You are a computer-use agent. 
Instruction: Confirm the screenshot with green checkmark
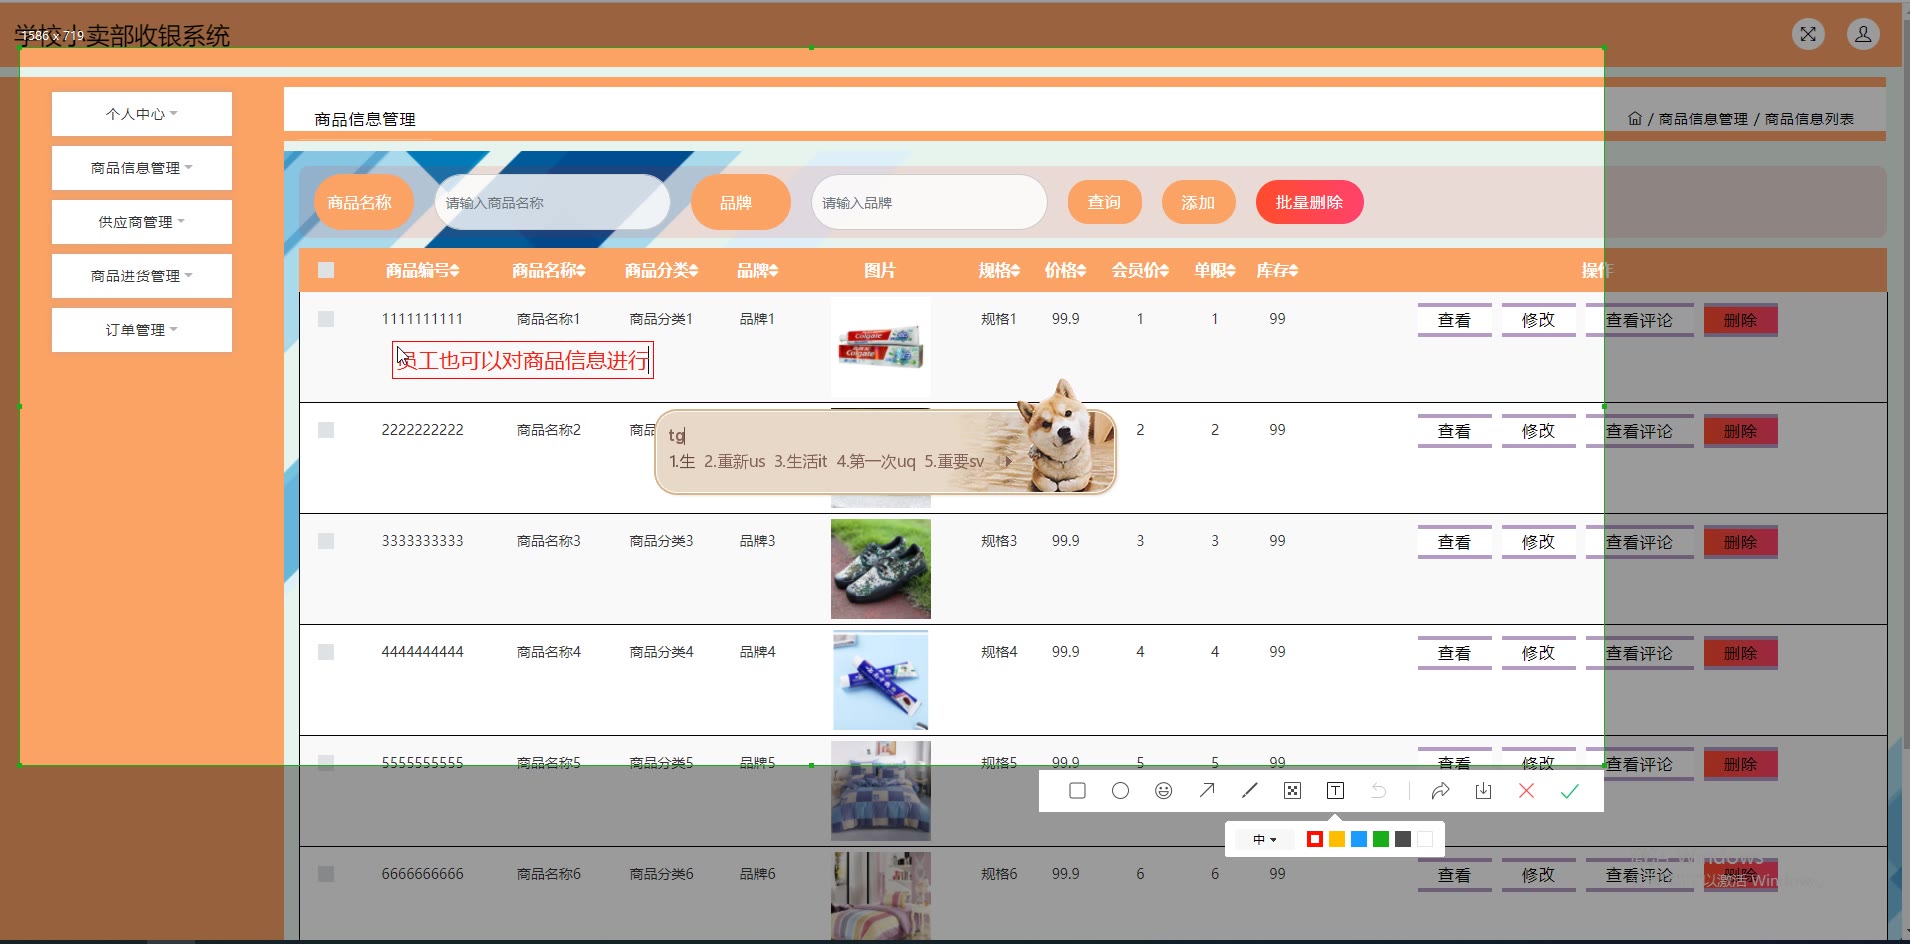[x=1569, y=791]
